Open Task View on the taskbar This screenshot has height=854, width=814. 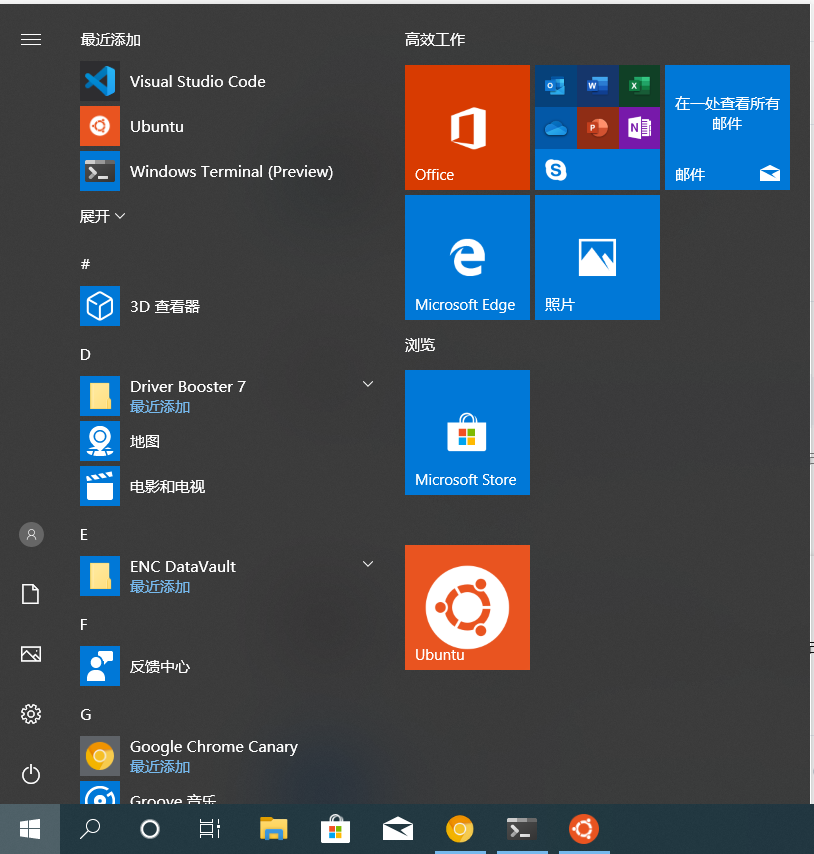[x=210, y=829]
